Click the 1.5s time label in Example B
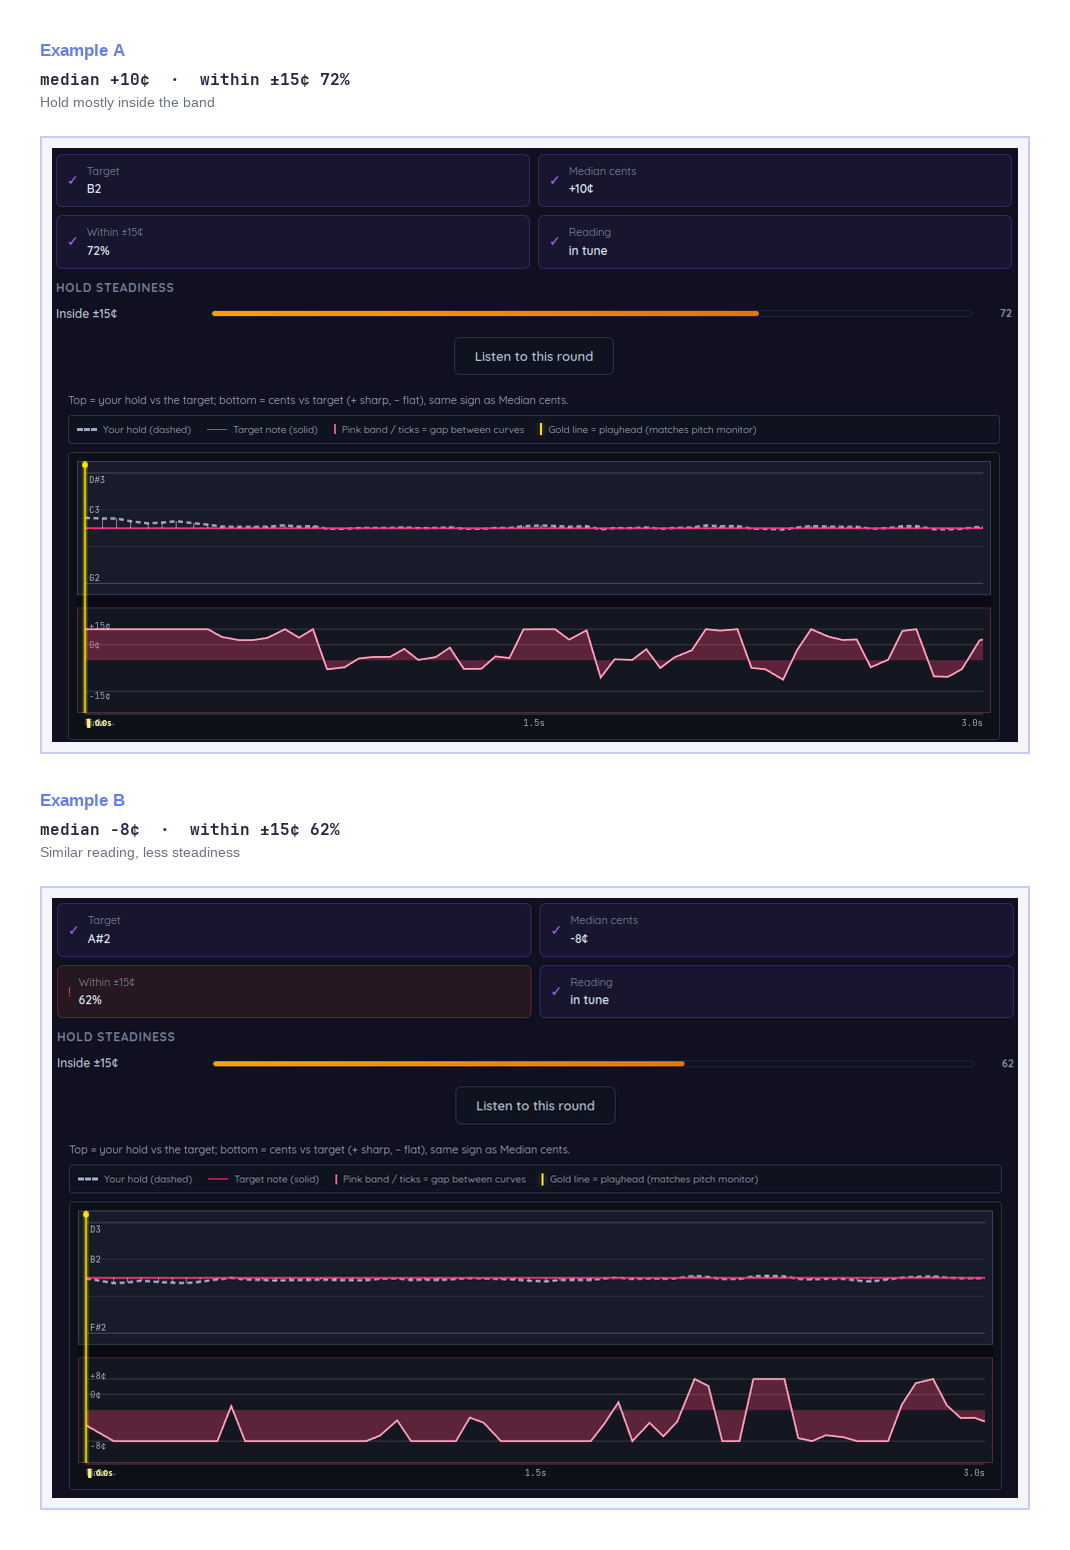 [x=535, y=1473]
